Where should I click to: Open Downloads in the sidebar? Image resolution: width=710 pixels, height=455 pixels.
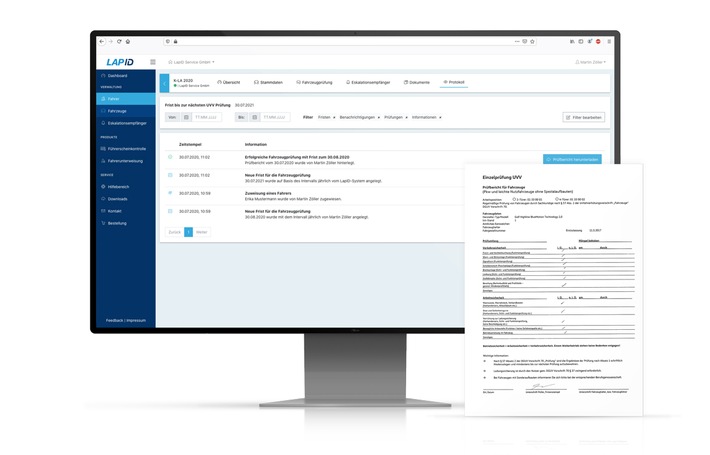tap(119, 198)
